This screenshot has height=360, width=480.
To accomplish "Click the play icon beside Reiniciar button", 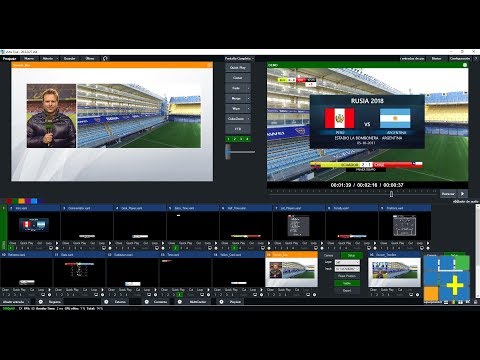I will (x=462, y=194).
